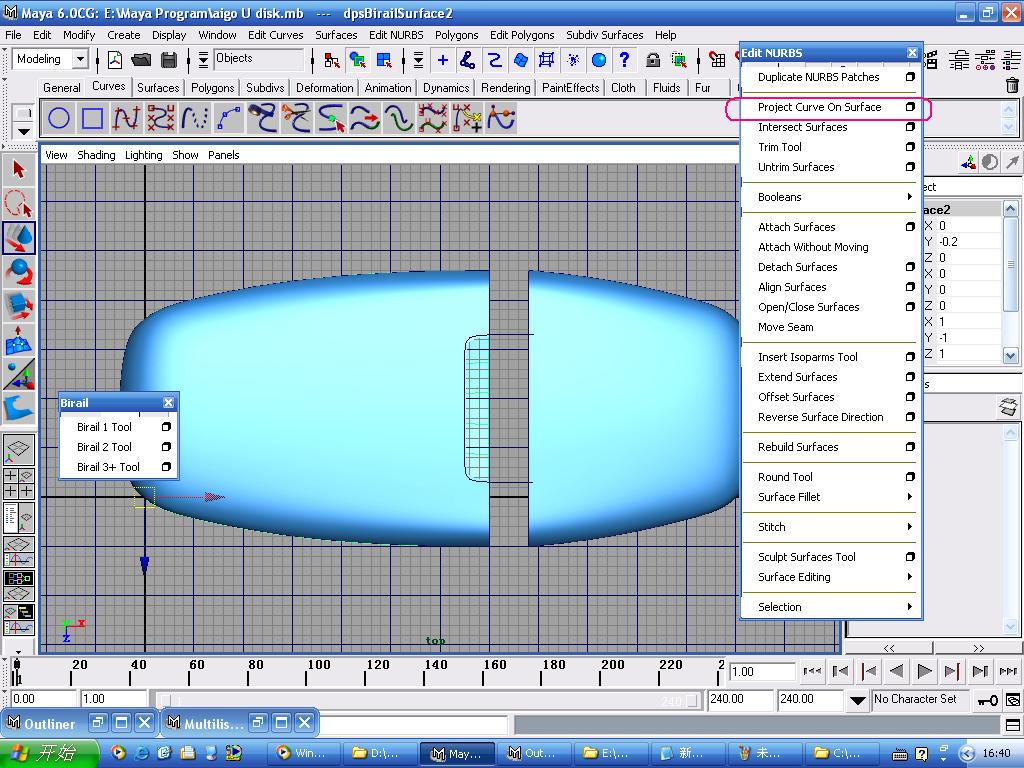The width and height of the screenshot is (1024, 768).
Task: Switch to the Deformation shelf tab
Action: (325, 88)
